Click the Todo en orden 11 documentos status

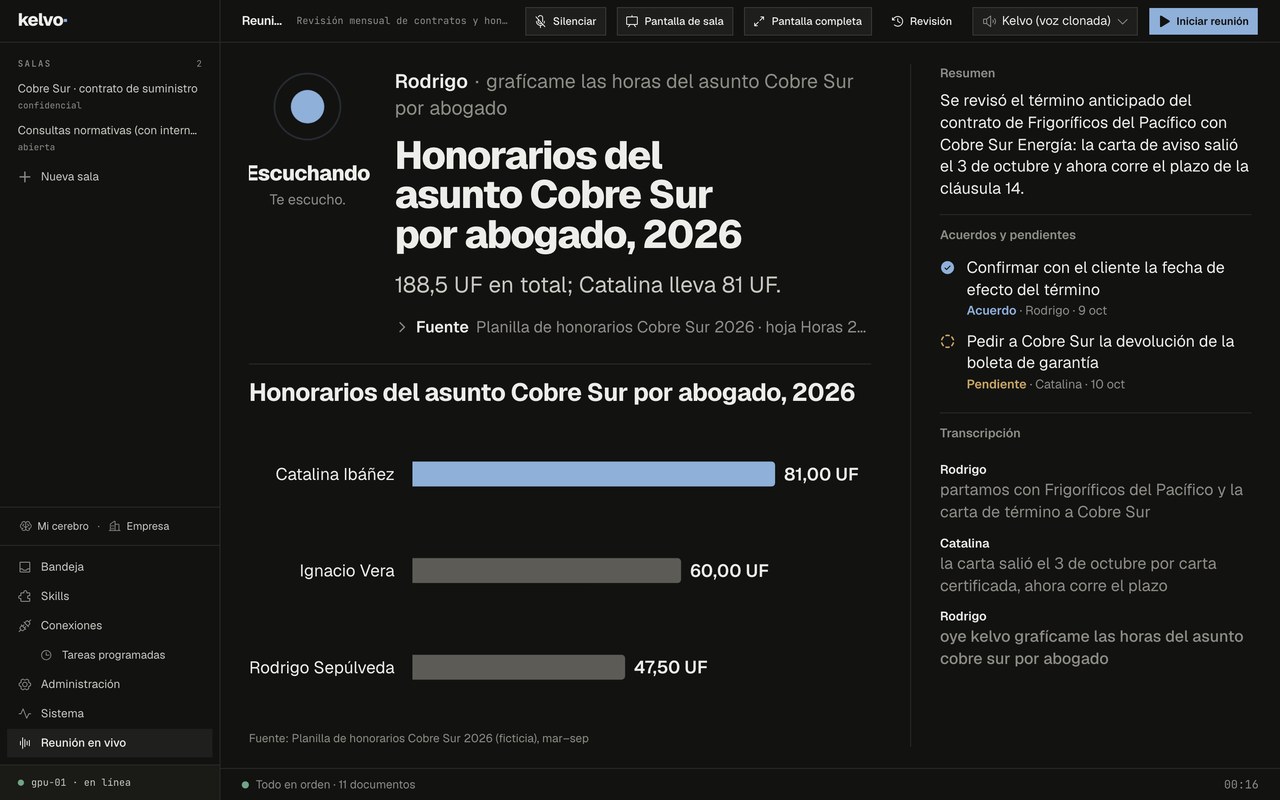tap(329, 785)
